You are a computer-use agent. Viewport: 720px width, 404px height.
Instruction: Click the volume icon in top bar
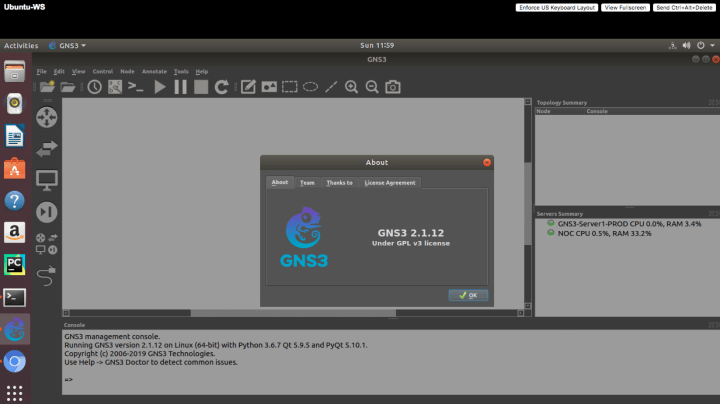686,45
